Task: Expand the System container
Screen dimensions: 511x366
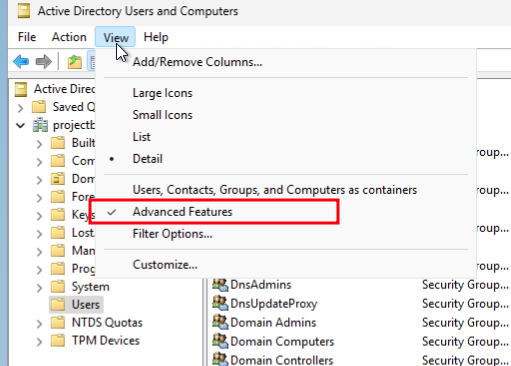Action: click(39, 288)
